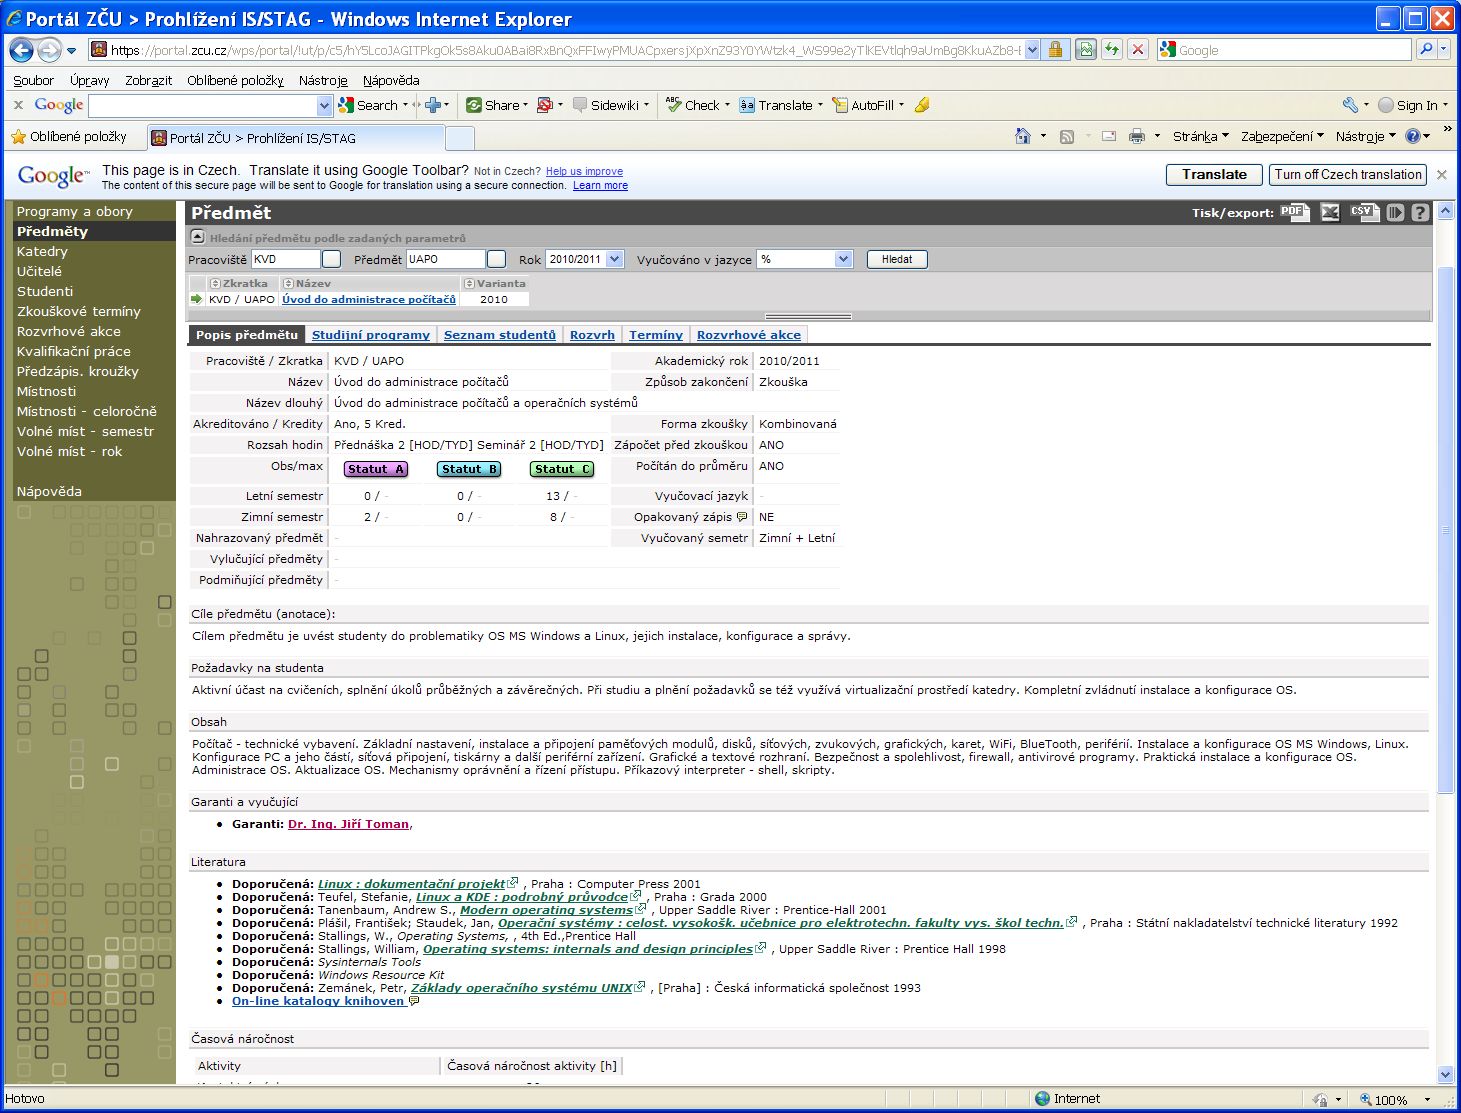This screenshot has height=1113, width=1461.
Task: Click the page vertical scrollbar down arrow
Action: tap(1445, 1075)
